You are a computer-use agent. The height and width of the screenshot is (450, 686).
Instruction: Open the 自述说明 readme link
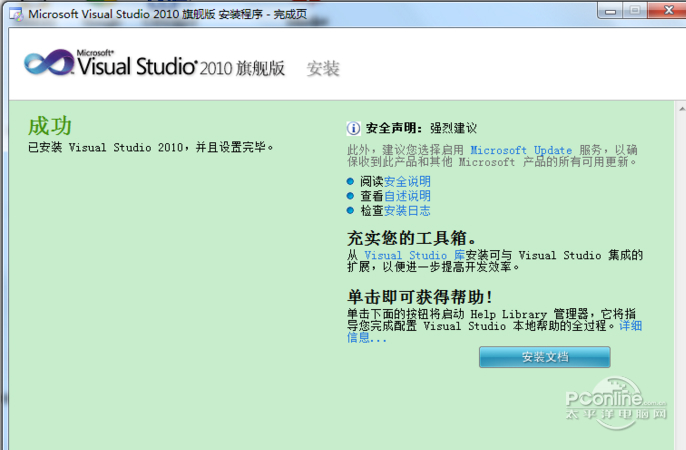[407, 195]
